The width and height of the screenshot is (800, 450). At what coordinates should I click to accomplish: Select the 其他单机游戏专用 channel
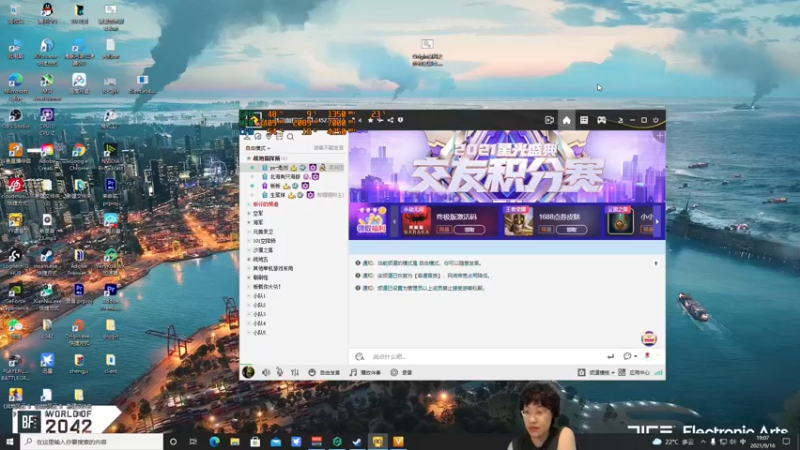point(273,268)
